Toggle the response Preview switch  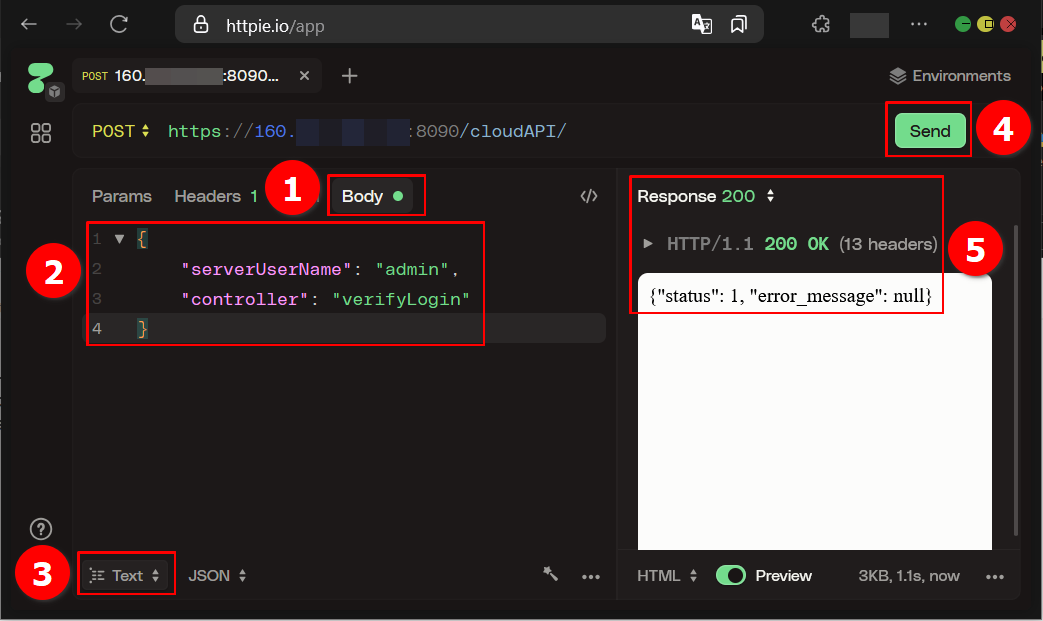[730, 576]
